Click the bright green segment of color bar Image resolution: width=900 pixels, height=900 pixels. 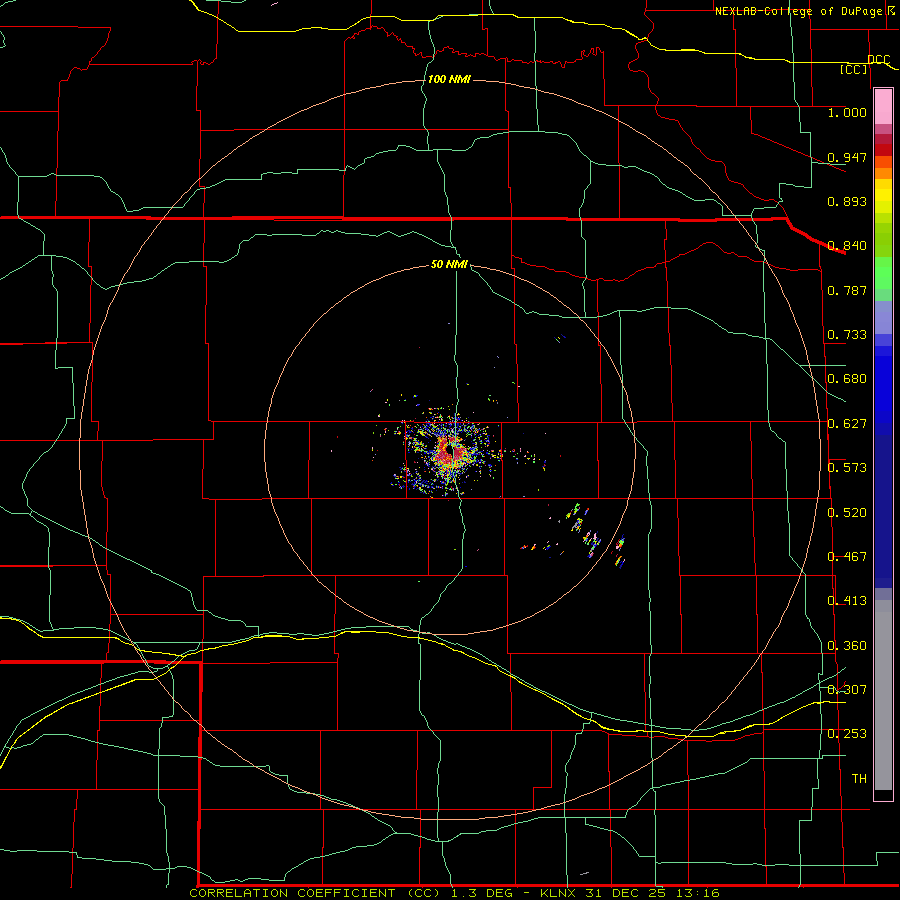coord(883,273)
